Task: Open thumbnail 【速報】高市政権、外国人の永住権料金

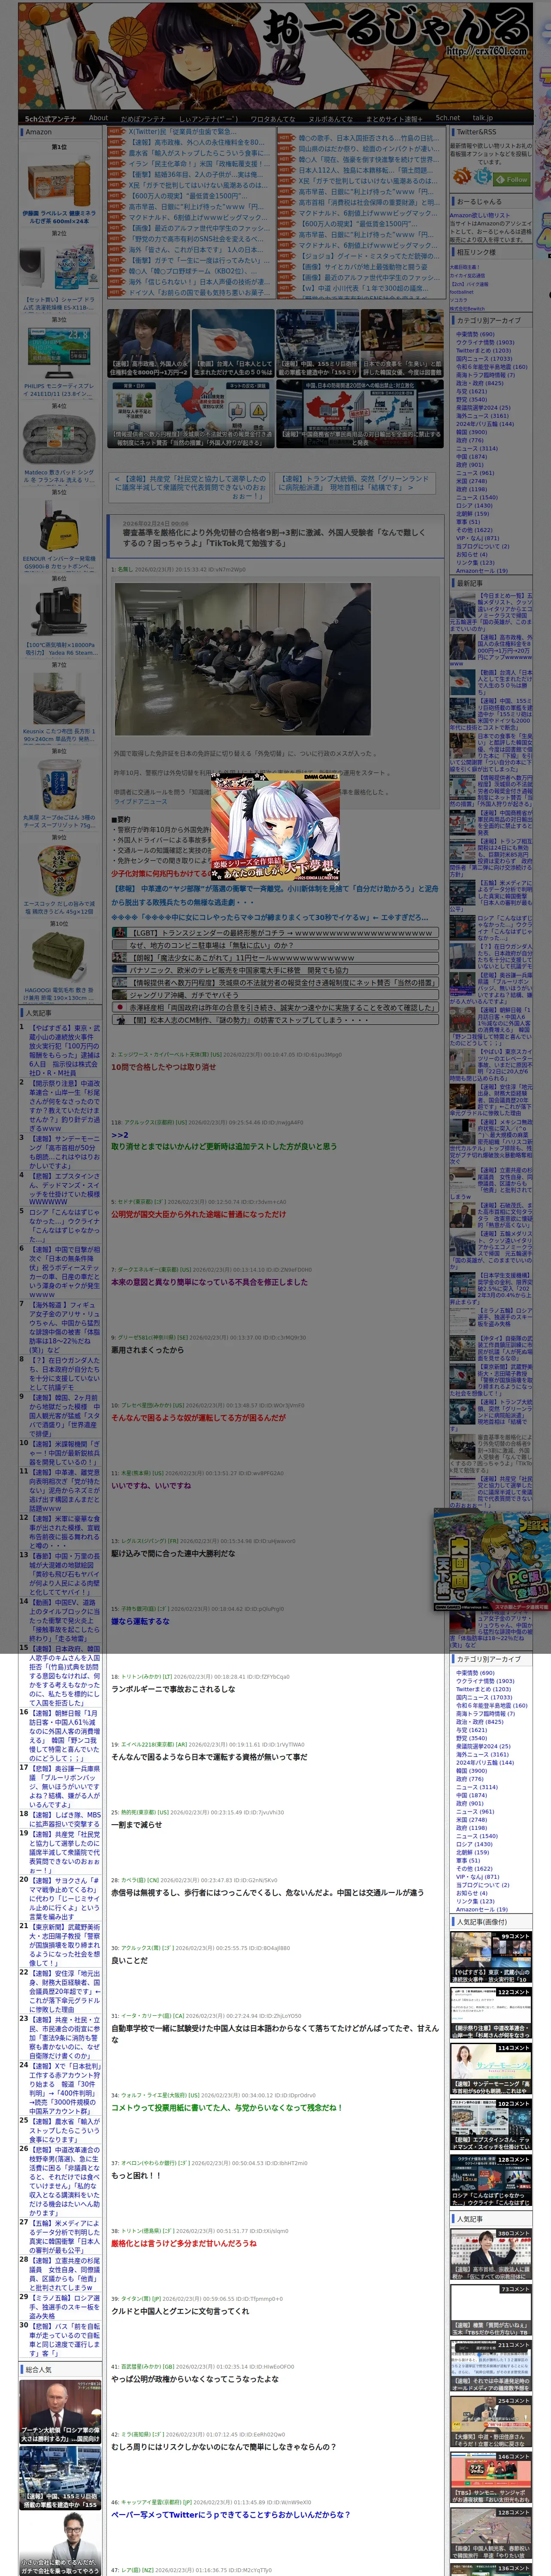Action: tap(149, 343)
